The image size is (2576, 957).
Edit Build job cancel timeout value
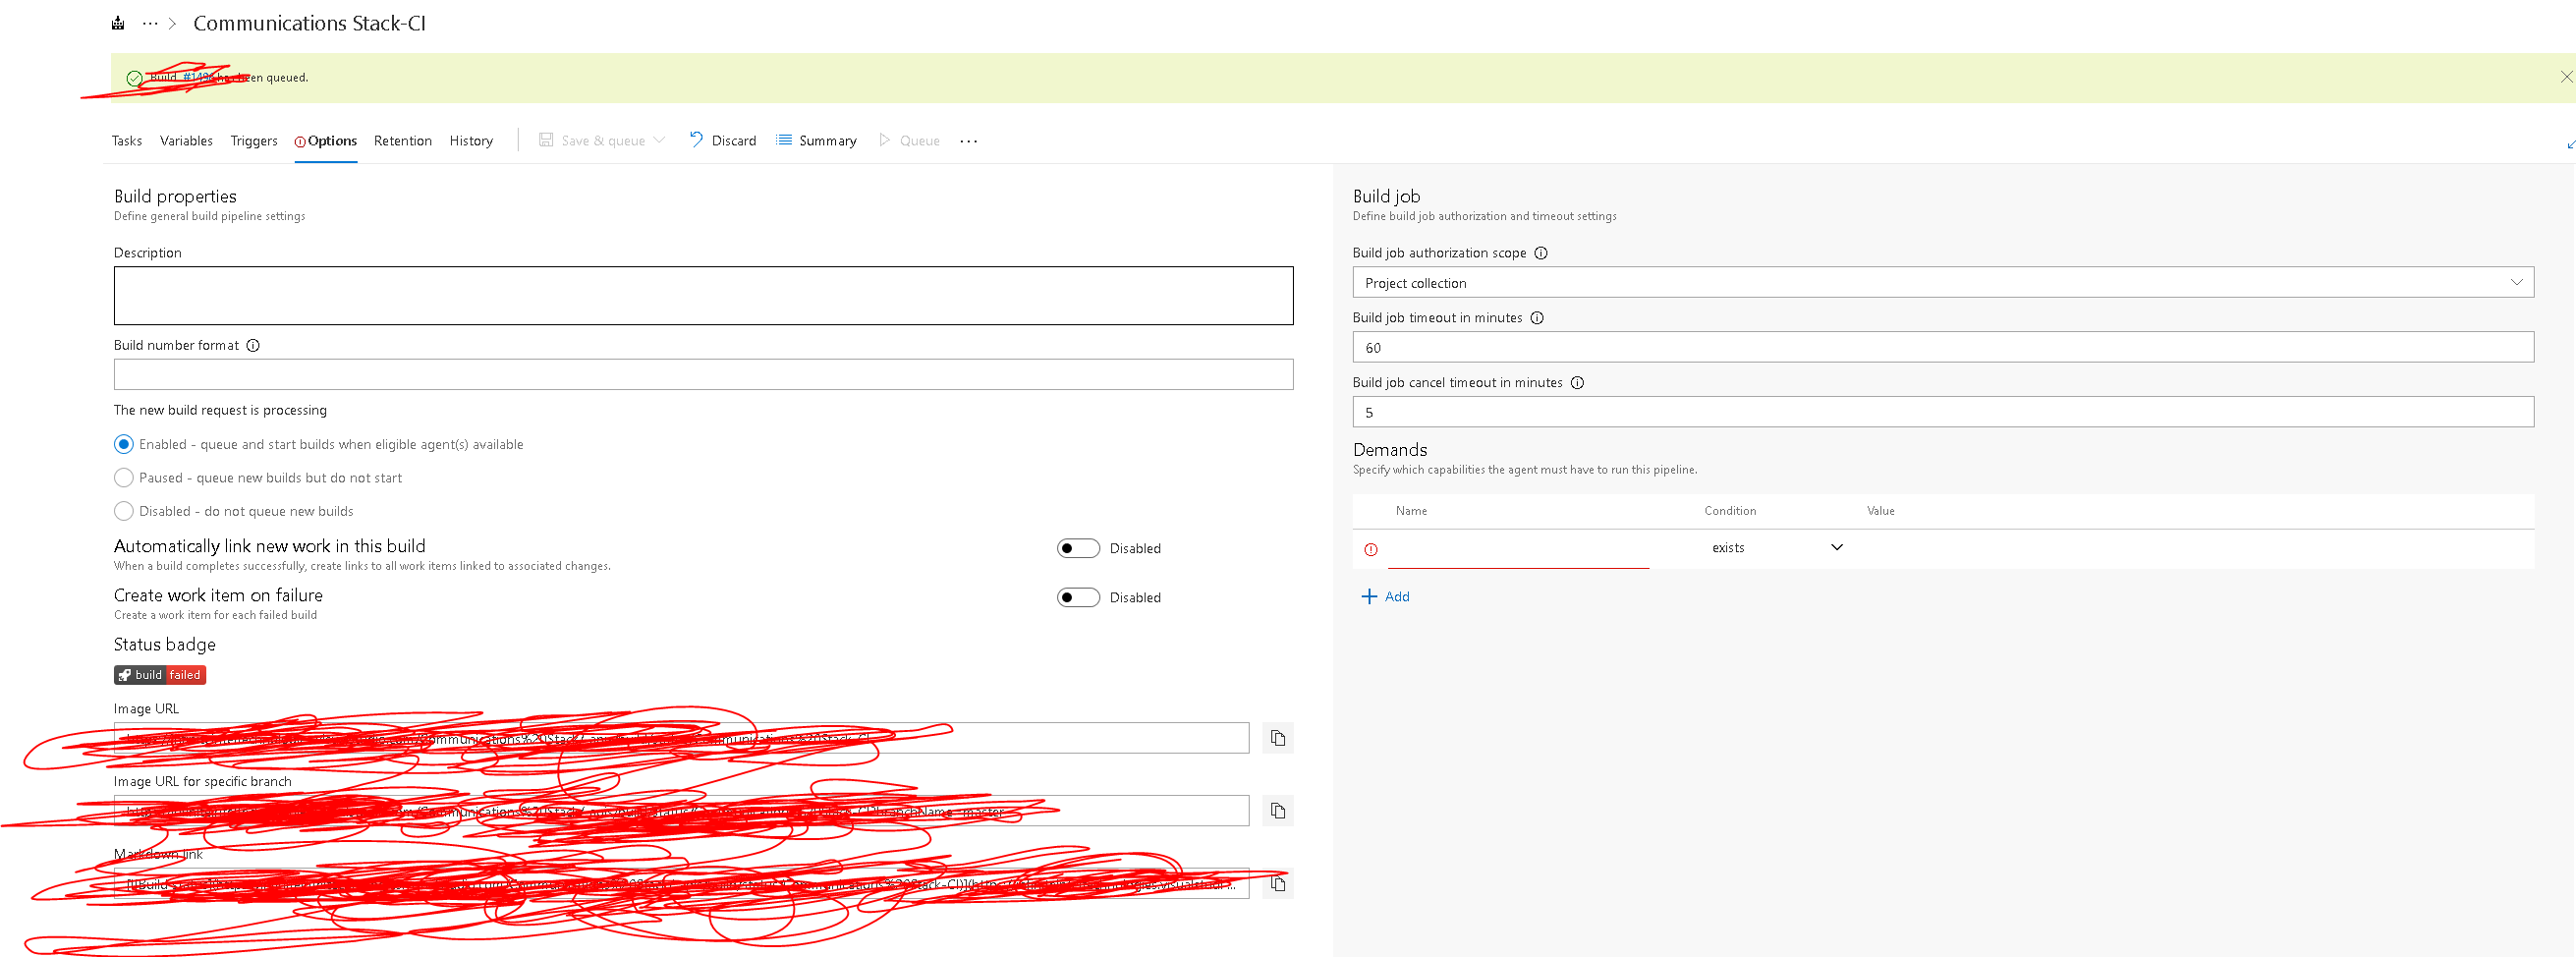click(x=1943, y=412)
